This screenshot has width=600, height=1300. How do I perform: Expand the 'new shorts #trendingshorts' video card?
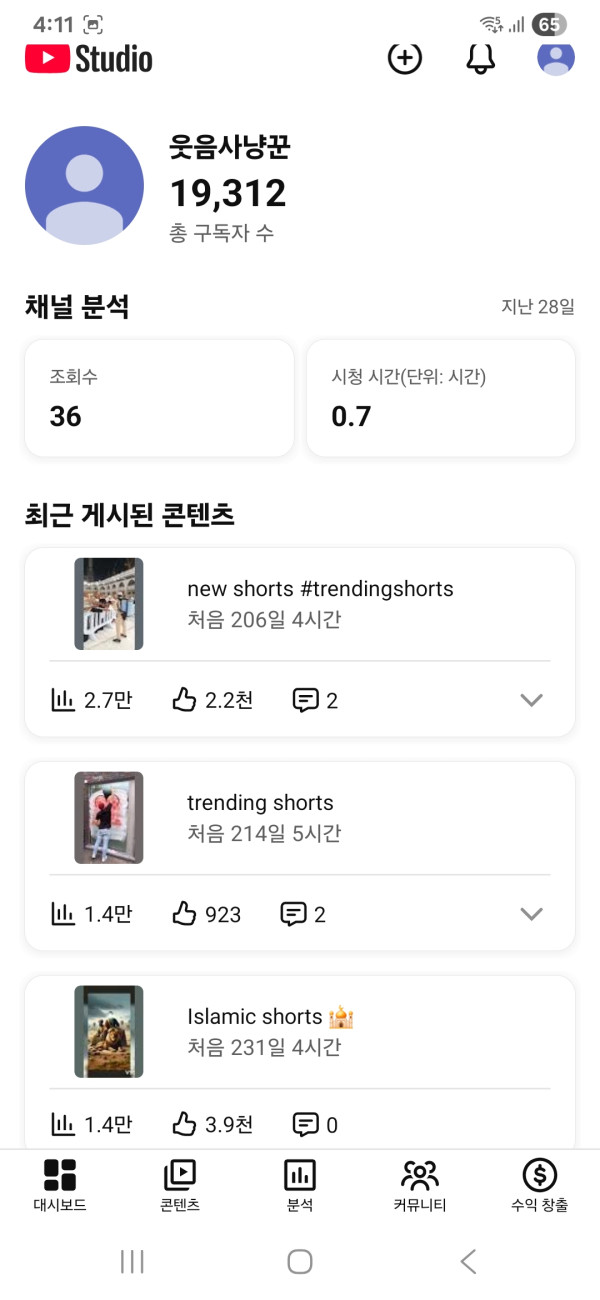[532, 700]
